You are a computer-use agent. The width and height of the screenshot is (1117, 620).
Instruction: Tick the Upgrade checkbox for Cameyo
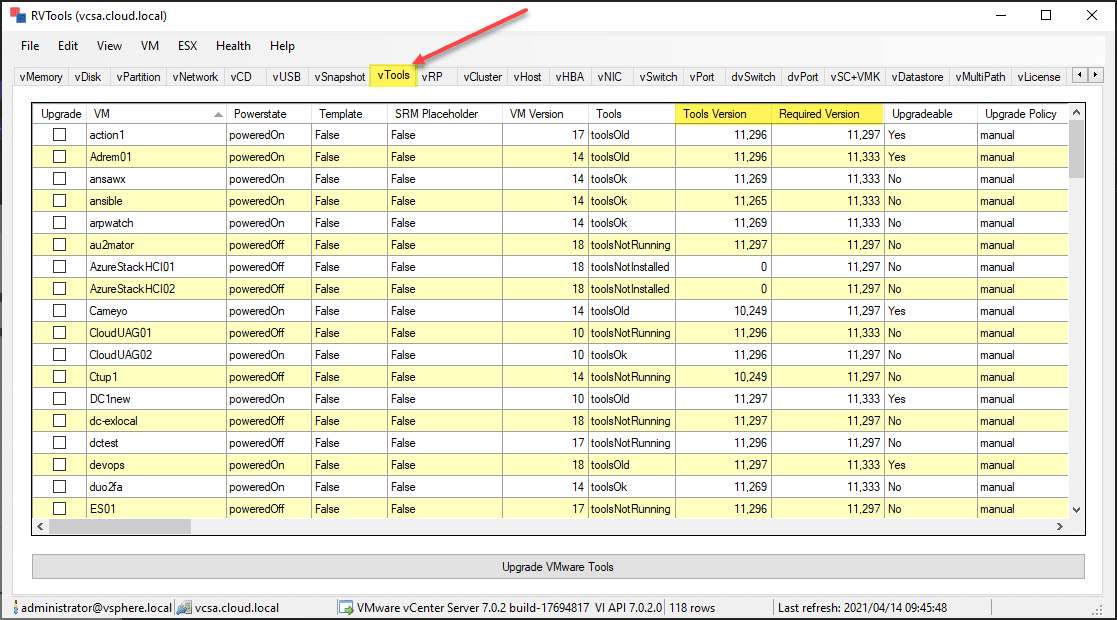coord(60,311)
